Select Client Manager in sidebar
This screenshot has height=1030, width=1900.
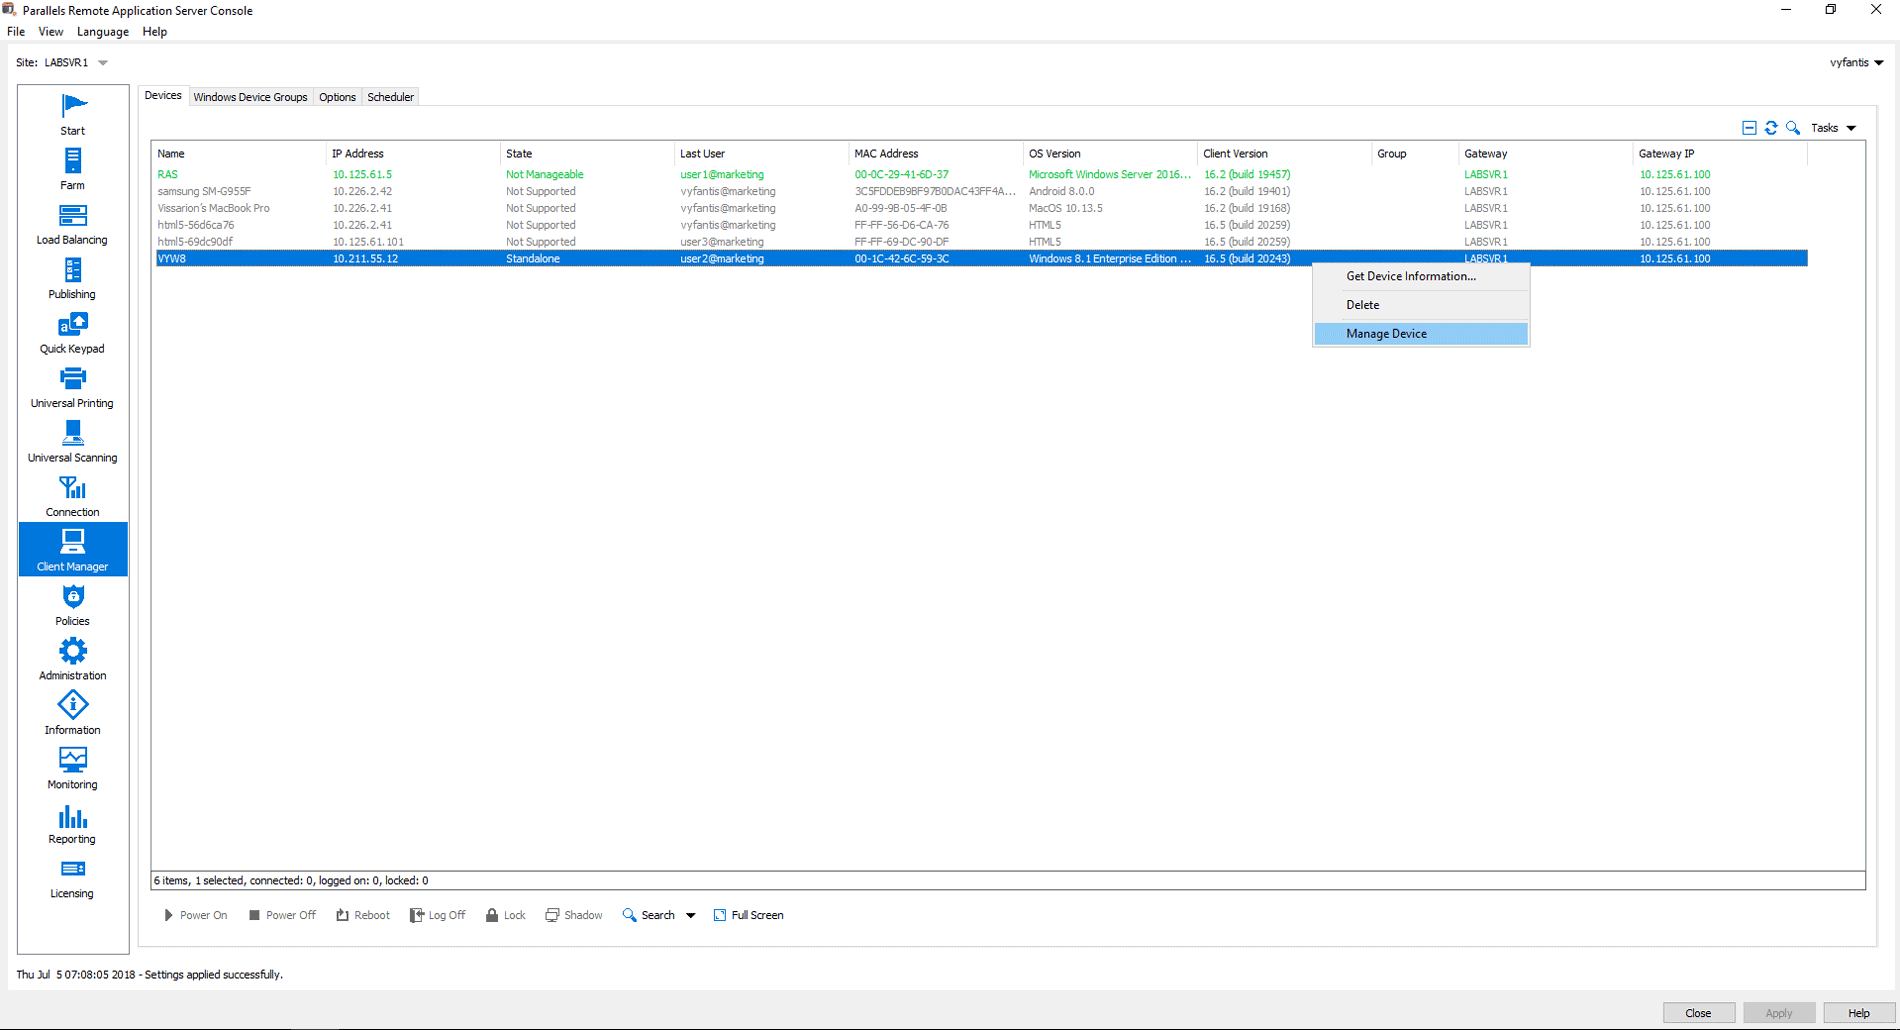pos(72,549)
